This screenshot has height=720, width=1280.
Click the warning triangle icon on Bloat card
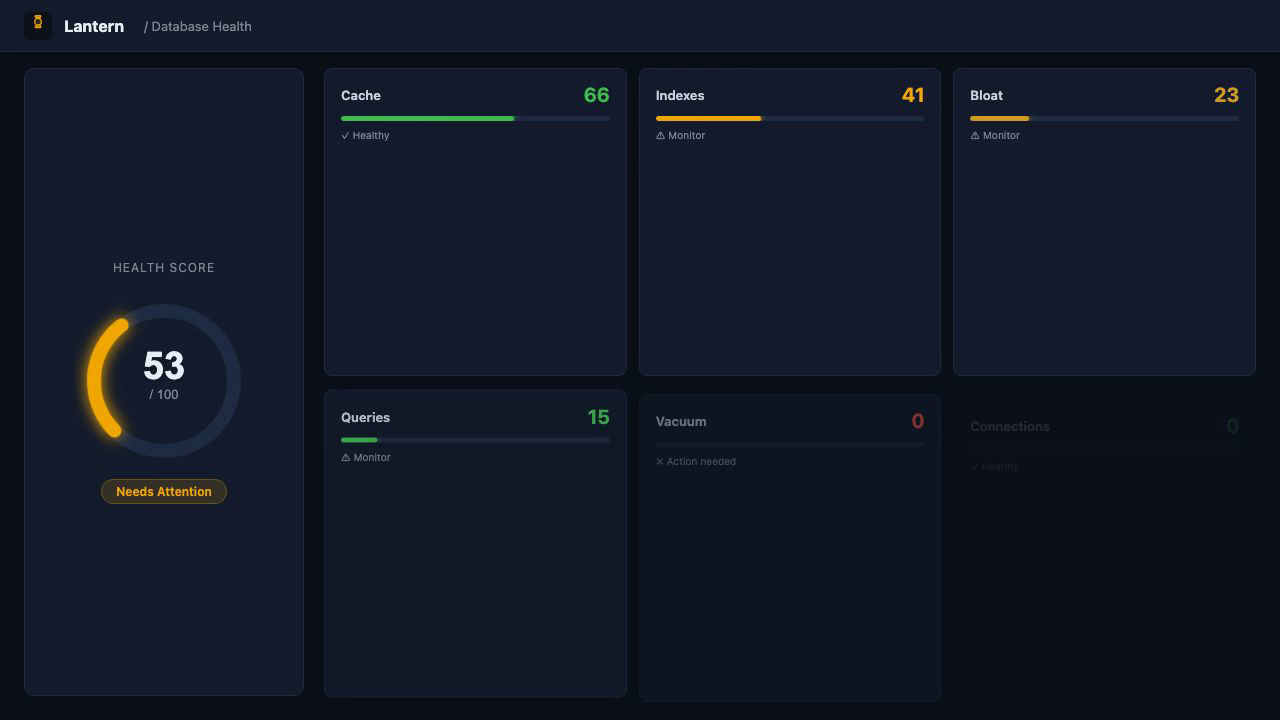975,135
